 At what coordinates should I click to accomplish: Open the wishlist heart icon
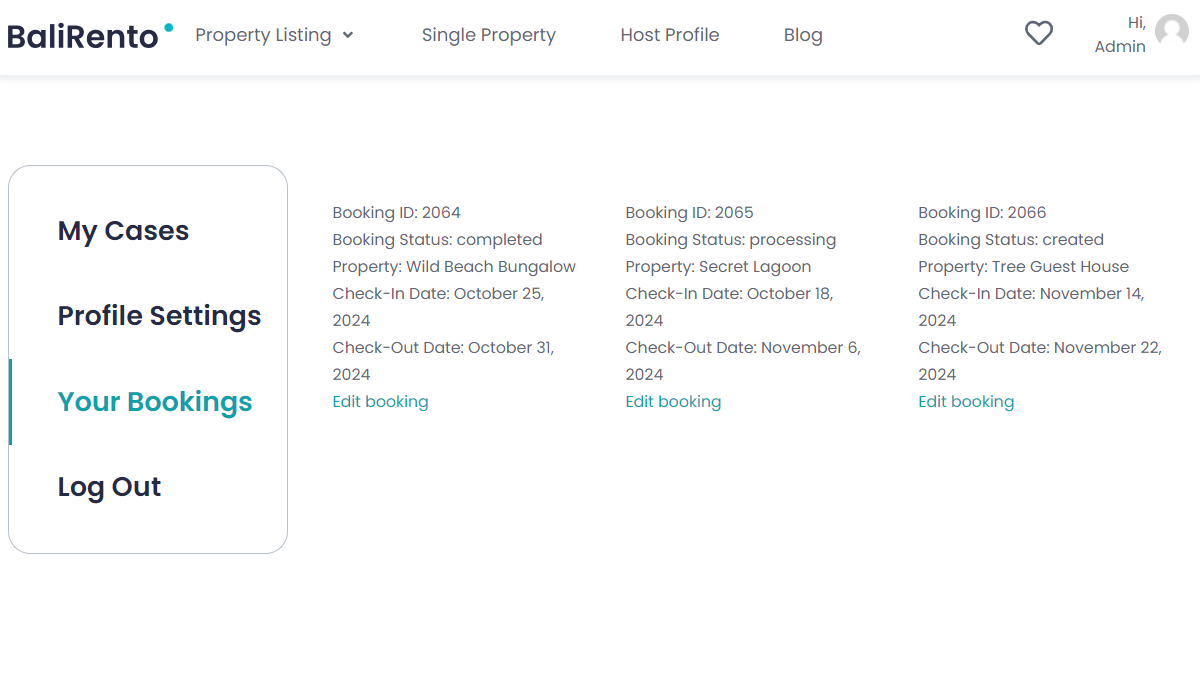(1038, 33)
